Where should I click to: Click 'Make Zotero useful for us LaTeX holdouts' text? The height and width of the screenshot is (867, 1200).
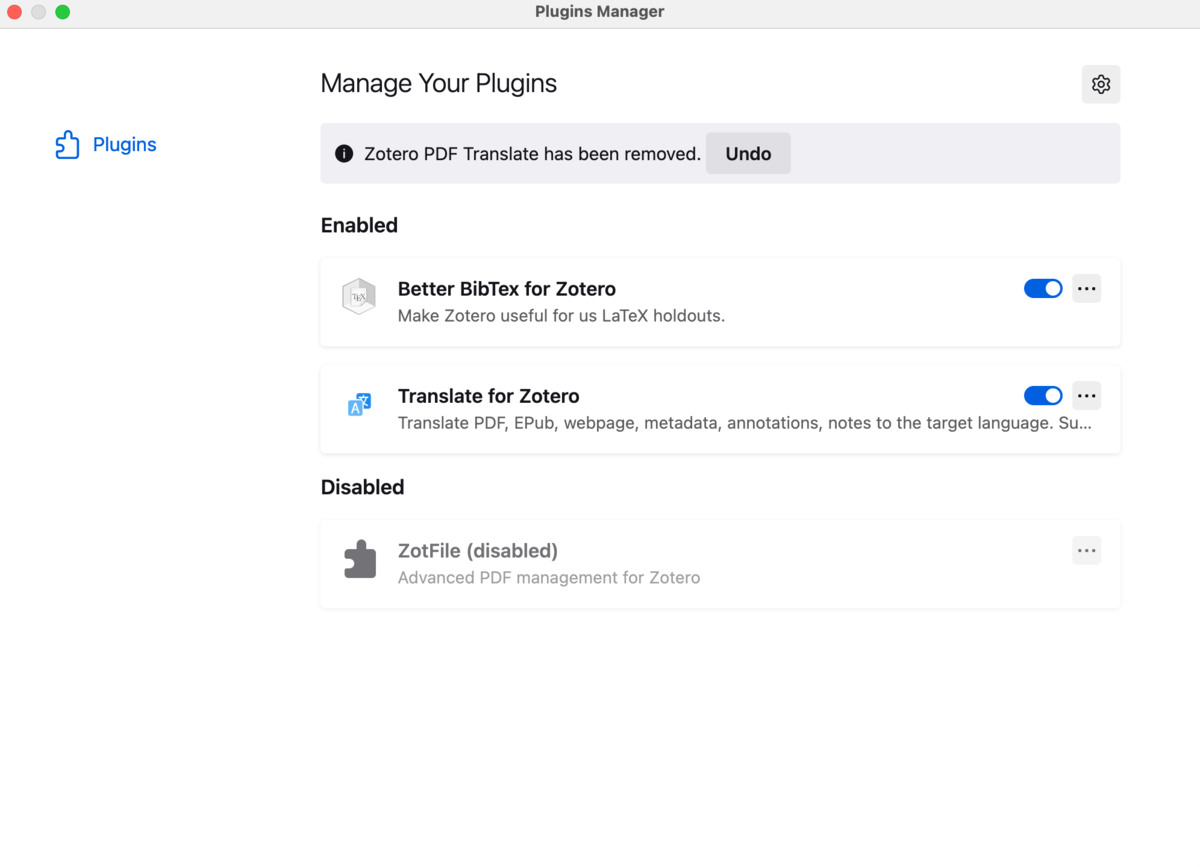click(561, 316)
